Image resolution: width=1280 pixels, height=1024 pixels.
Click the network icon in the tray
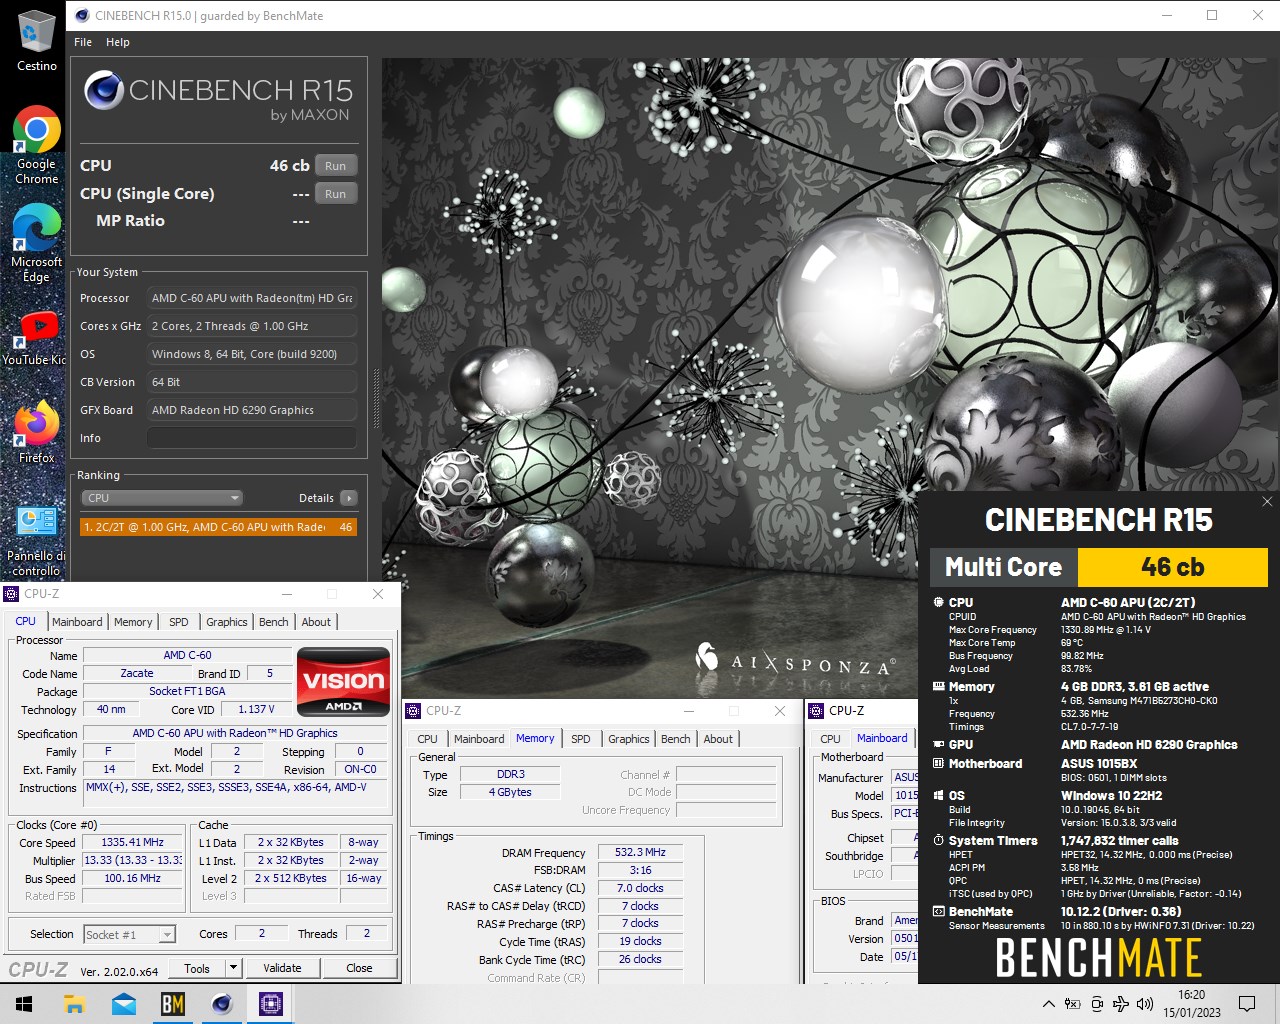1121,1004
